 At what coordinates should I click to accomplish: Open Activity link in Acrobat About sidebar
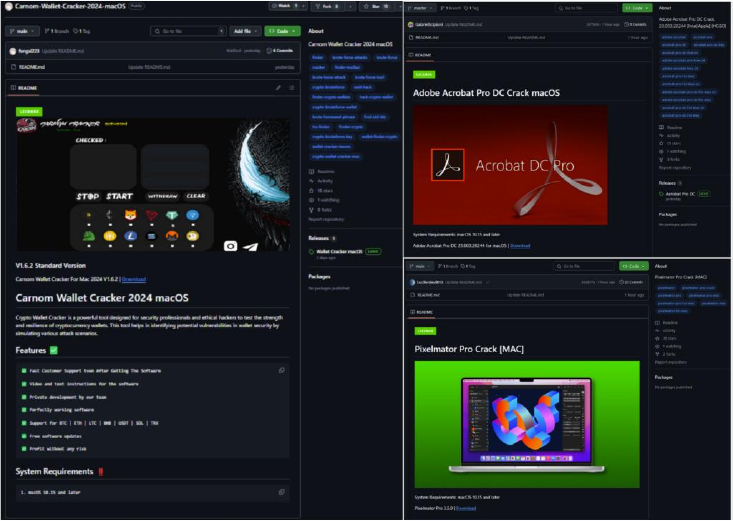(669, 135)
